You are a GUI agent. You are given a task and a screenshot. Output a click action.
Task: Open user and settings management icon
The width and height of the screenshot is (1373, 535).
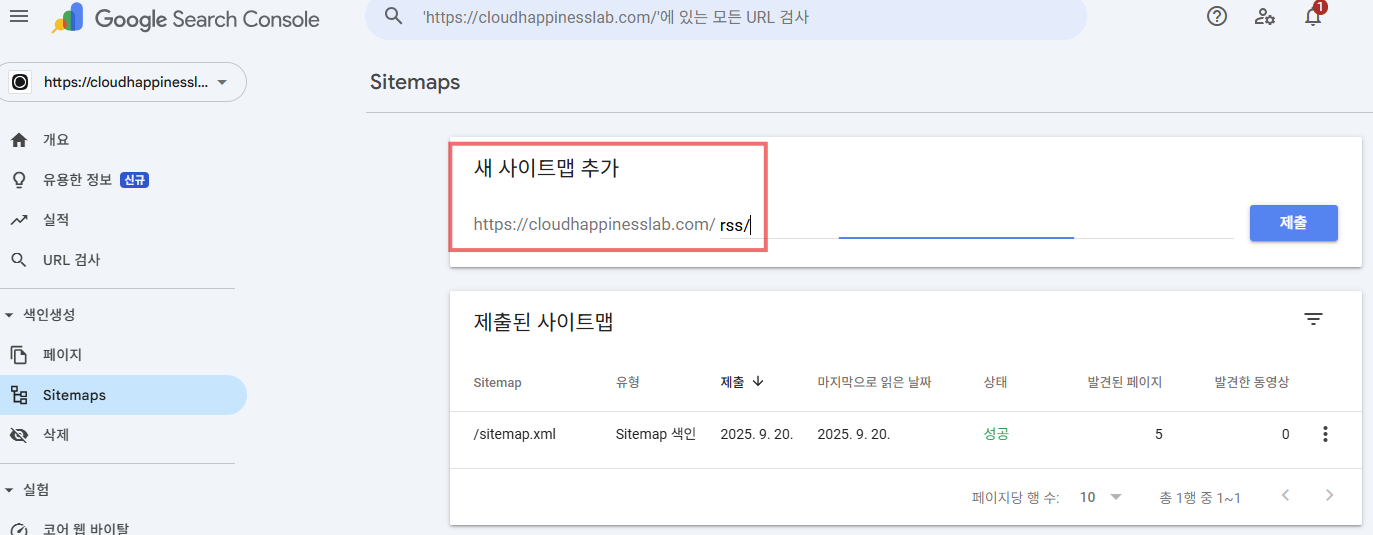1265,16
